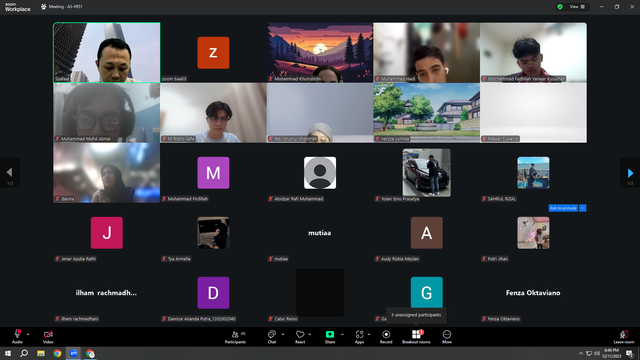Open the Apps menu
Viewport: 640px width, 360px height.
pyautogui.click(x=359, y=337)
